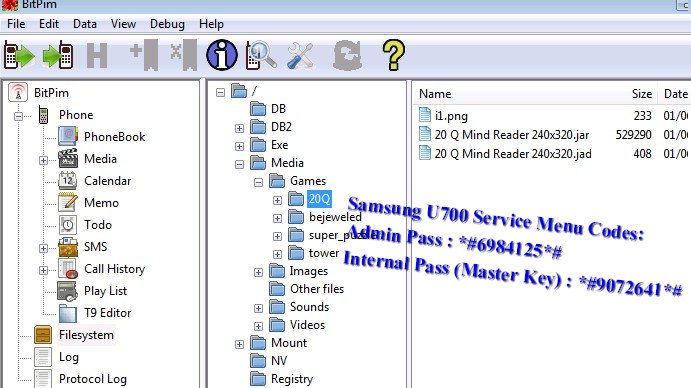
Task: Open the blue phone info icon
Action: (x=222, y=55)
